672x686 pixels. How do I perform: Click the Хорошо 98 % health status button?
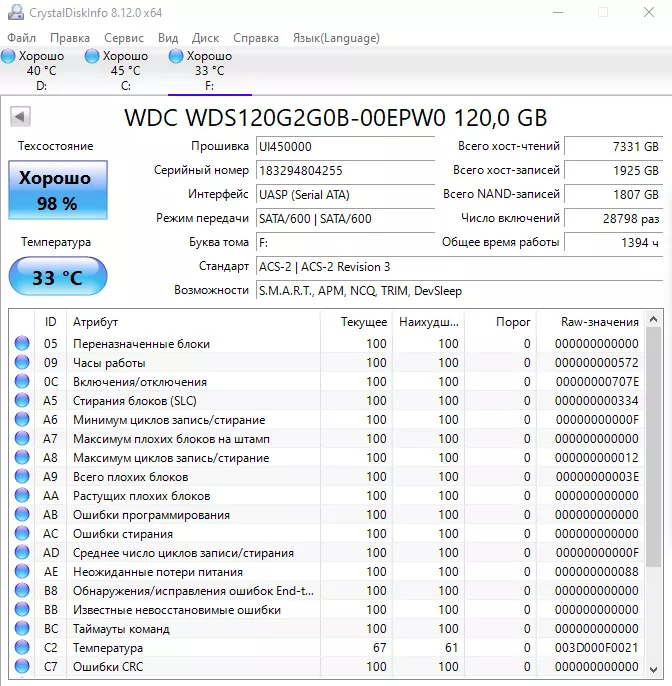57,190
